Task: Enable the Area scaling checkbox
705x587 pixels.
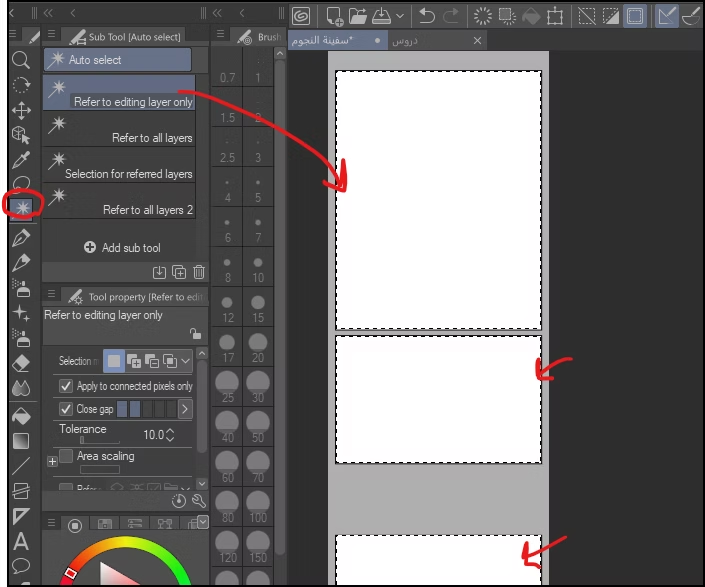Action: click(66, 456)
